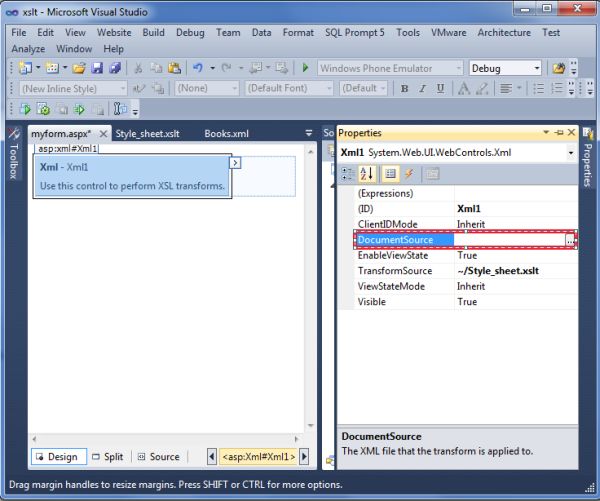
Task: Click the Events lightning bolt icon
Action: [x=409, y=174]
